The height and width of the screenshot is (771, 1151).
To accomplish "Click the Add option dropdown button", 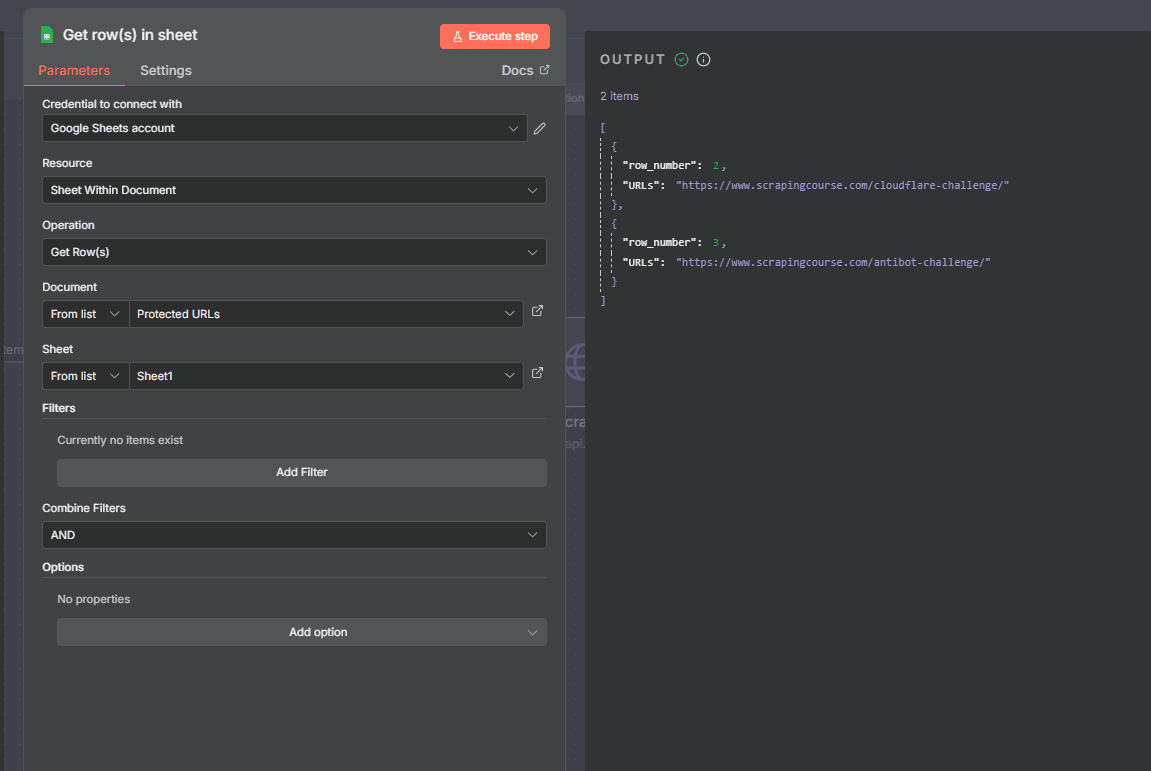I will pyautogui.click(x=302, y=632).
